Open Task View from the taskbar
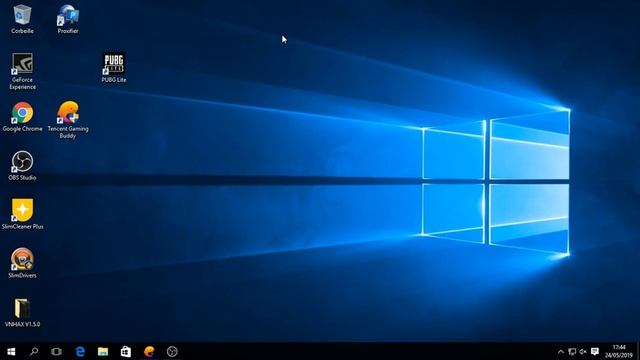Viewport: 640px width, 360px height. [x=56, y=351]
